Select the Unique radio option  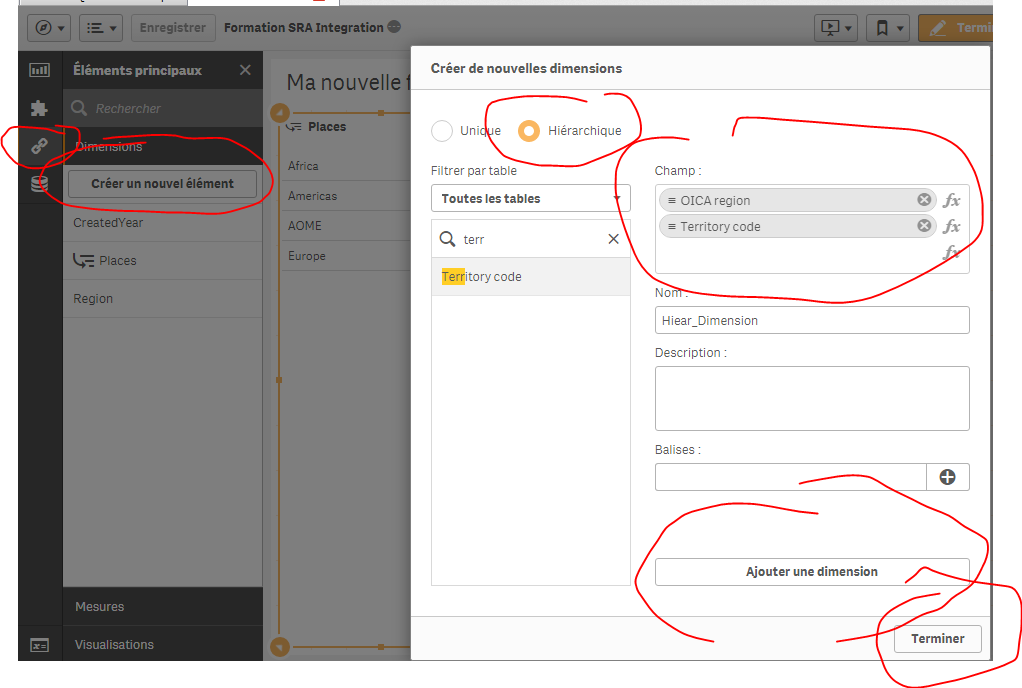[x=442, y=131]
